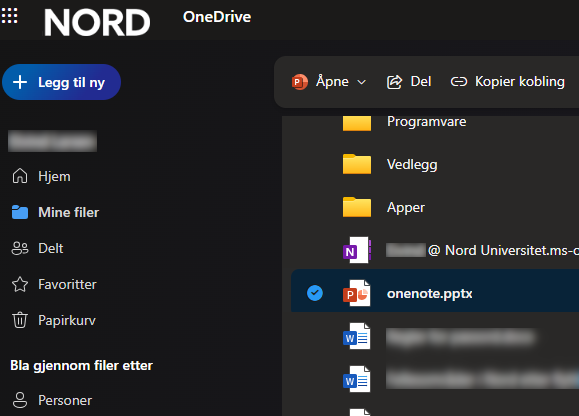
Task: Expand the Åpne dropdown chevron
Action: pos(362,82)
